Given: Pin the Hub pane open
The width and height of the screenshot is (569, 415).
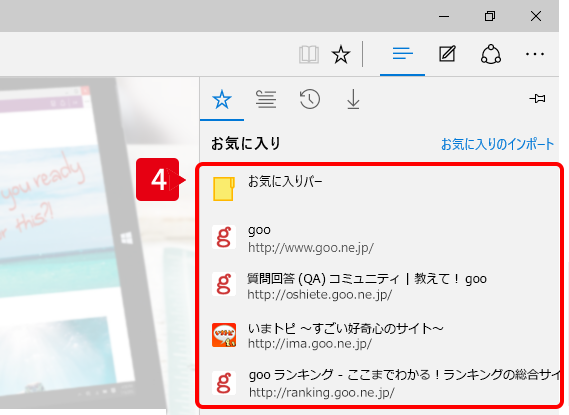Looking at the screenshot, I should (x=537, y=99).
